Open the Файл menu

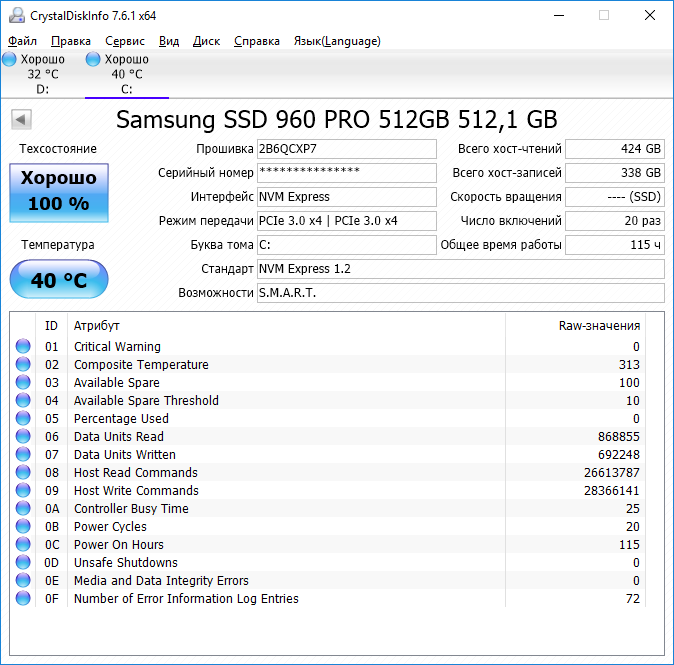point(22,41)
